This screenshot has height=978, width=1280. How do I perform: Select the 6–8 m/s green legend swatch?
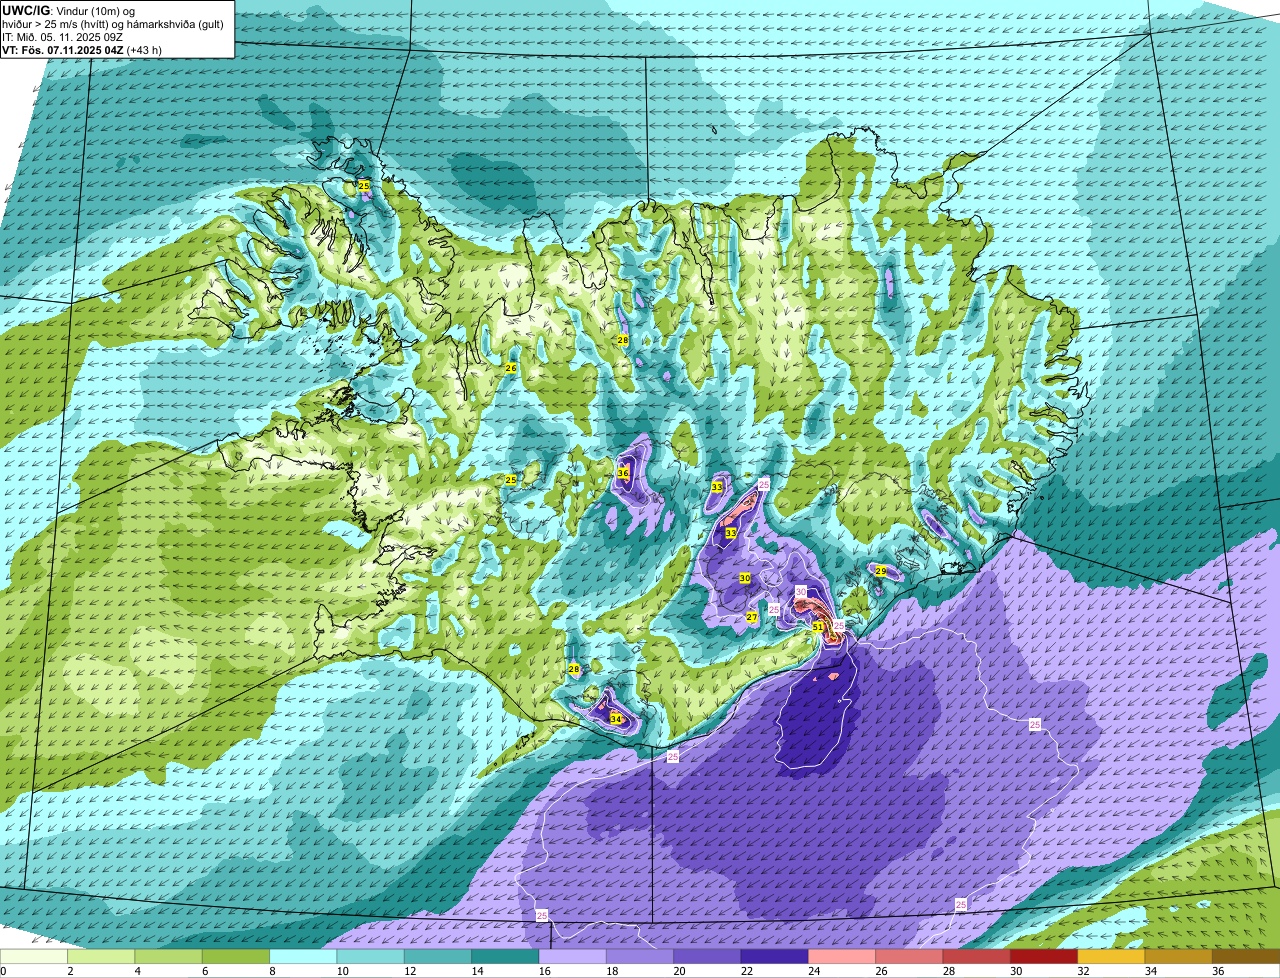click(236, 957)
